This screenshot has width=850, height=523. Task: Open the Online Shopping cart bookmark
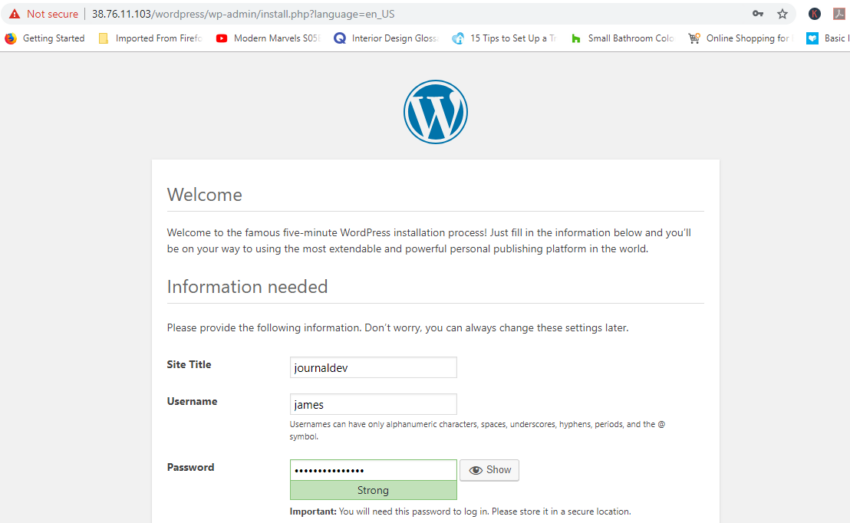pos(740,38)
